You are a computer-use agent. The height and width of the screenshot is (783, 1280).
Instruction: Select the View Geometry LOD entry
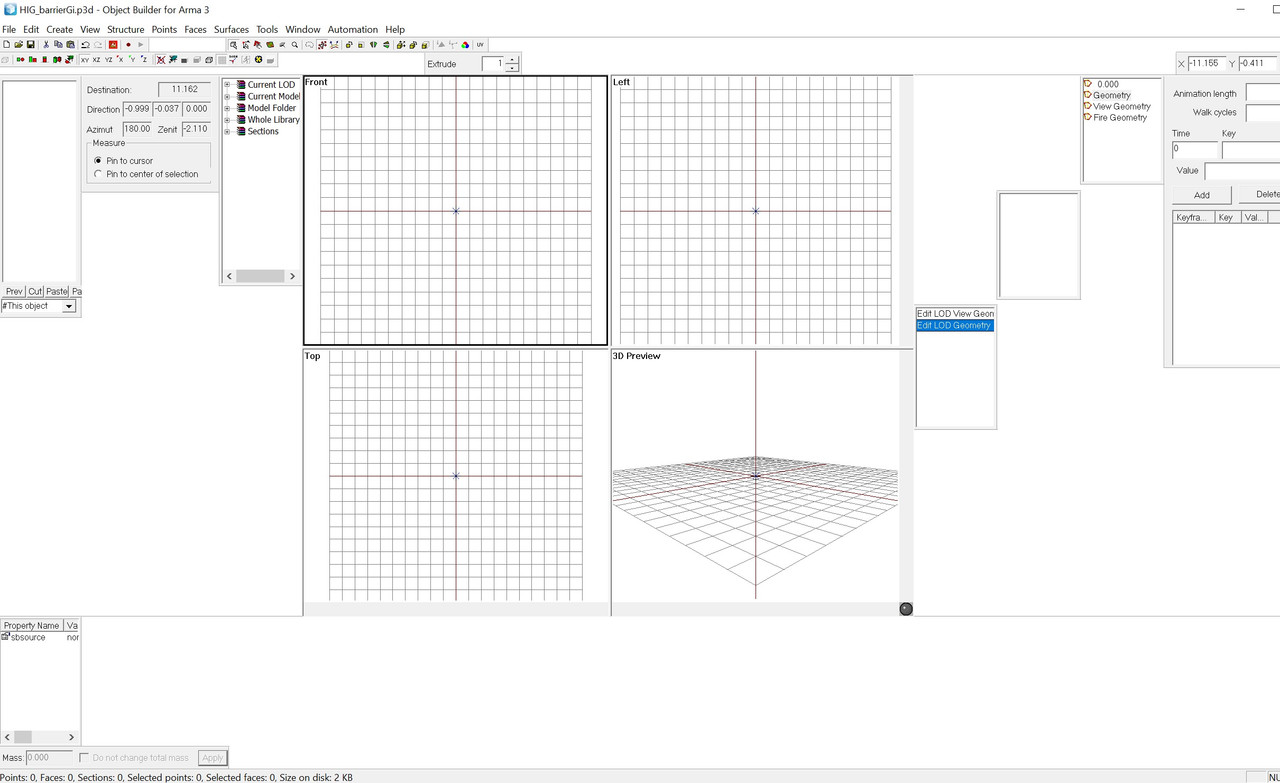tap(1121, 106)
